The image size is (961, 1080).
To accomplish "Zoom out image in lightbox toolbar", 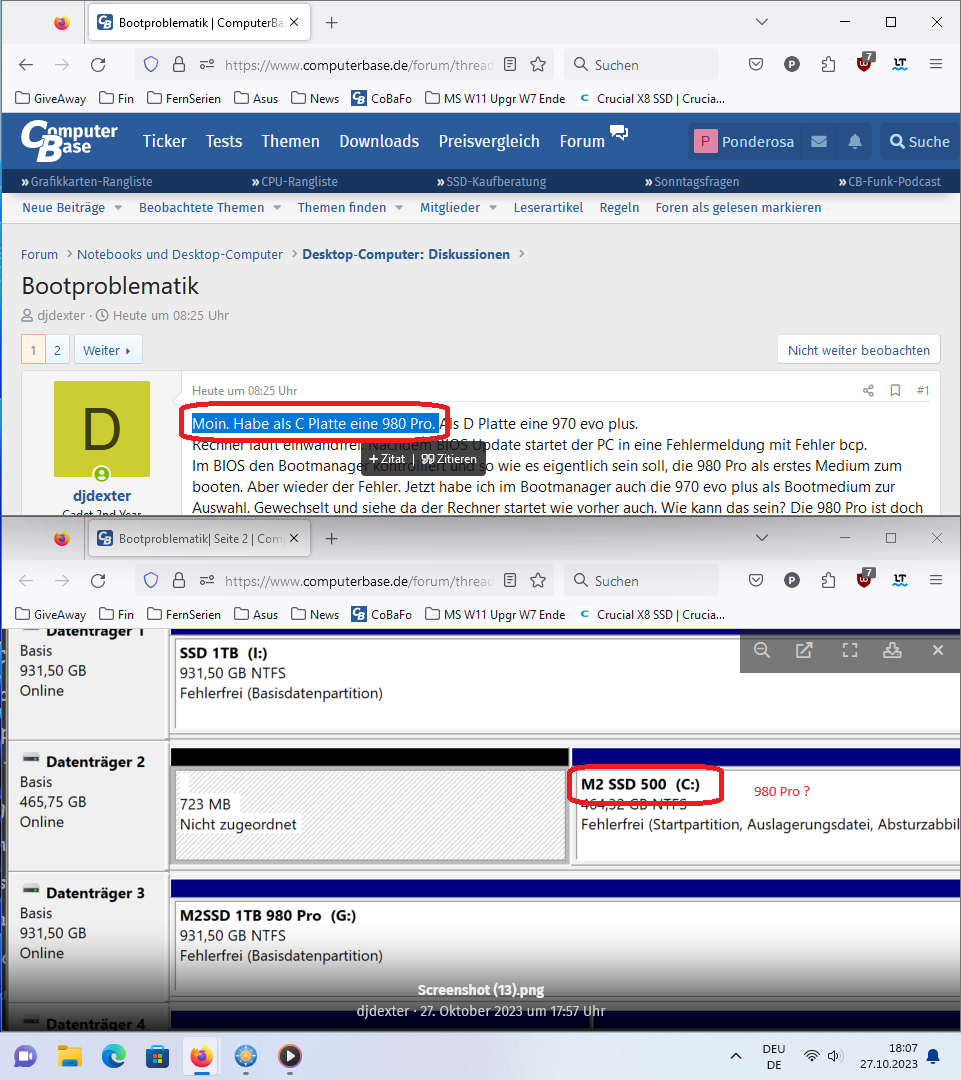I will pyautogui.click(x=761, y=650).
